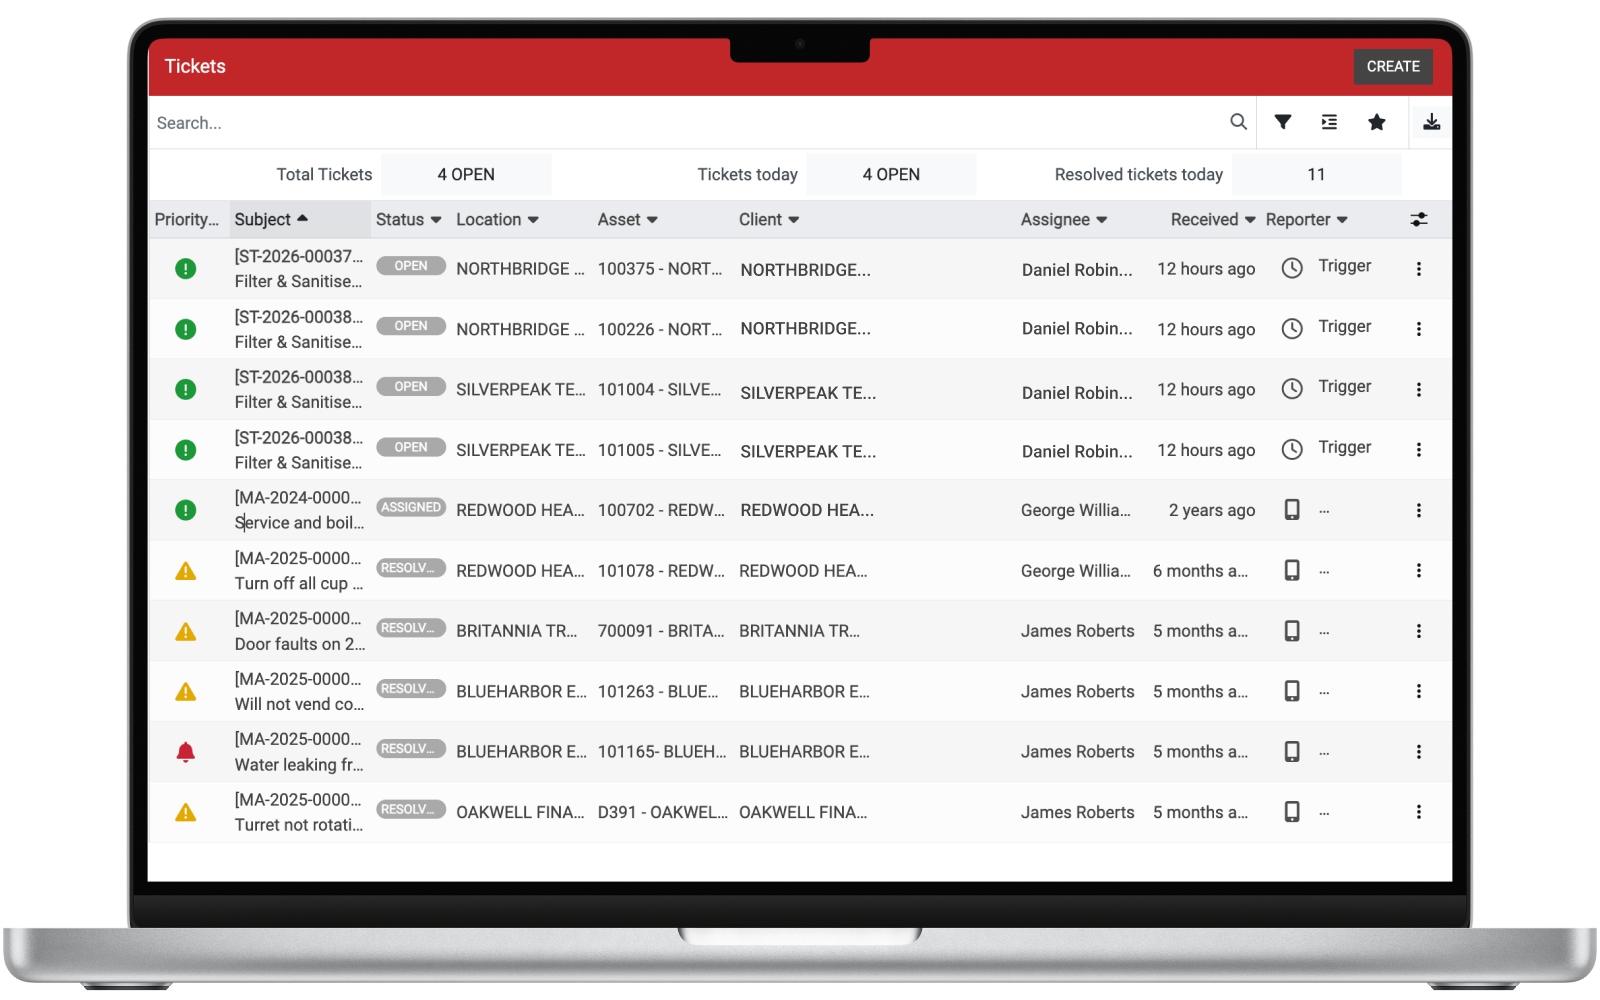Open row menu for Turn off all cup ticket
The width and height of the screenshot is (1600, 1000).
tap(1419, 570)
